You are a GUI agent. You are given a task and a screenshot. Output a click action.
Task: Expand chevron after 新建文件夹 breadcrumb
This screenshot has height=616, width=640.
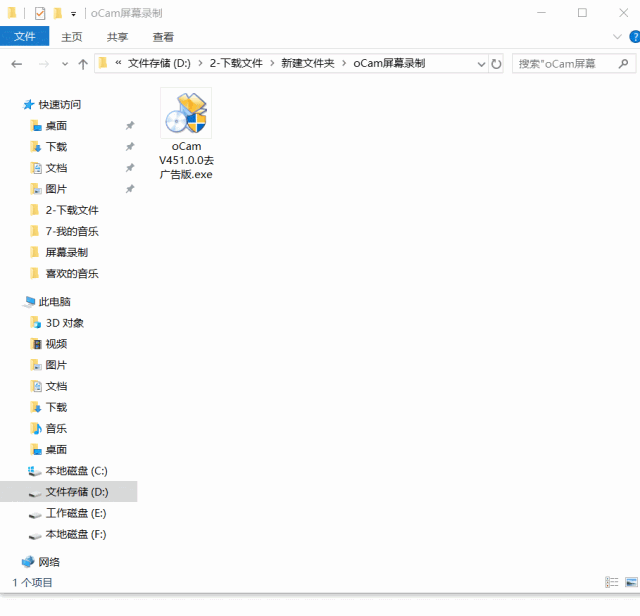pos(344,64)
